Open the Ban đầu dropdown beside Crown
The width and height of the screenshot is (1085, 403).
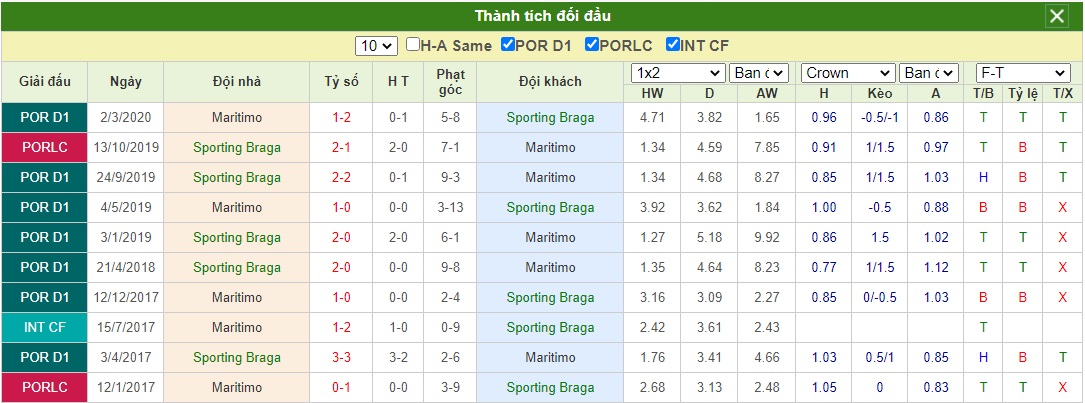point(929,73)
